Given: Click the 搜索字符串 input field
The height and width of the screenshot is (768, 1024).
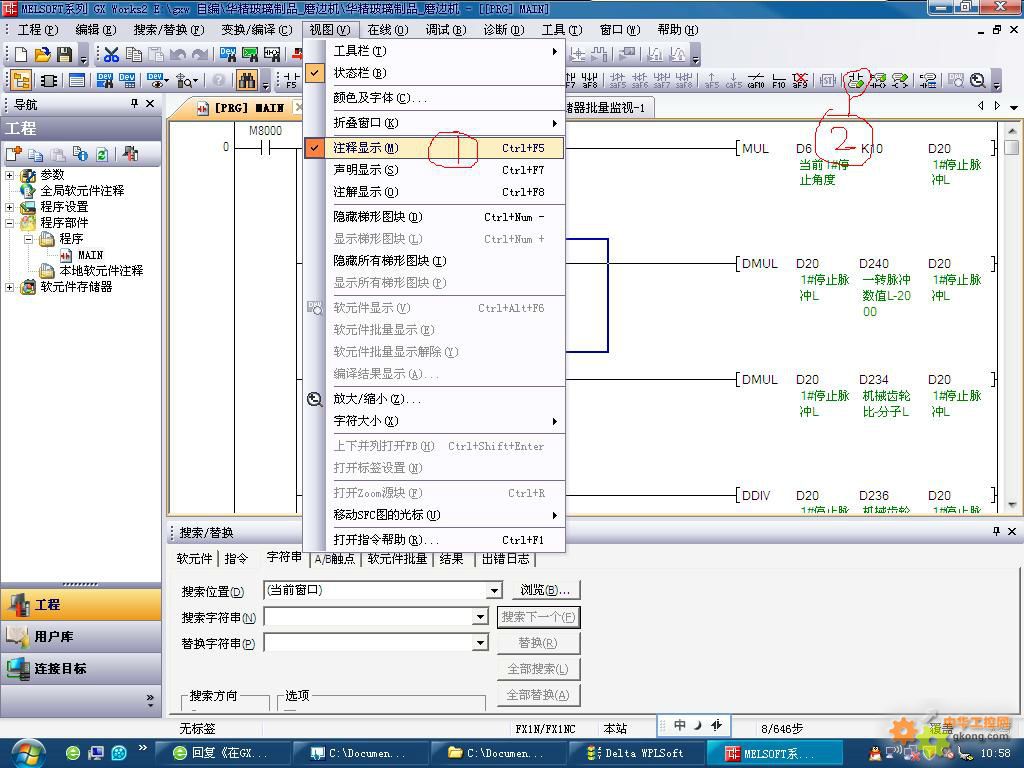Looking at the screenshot, I should (368, 617).
